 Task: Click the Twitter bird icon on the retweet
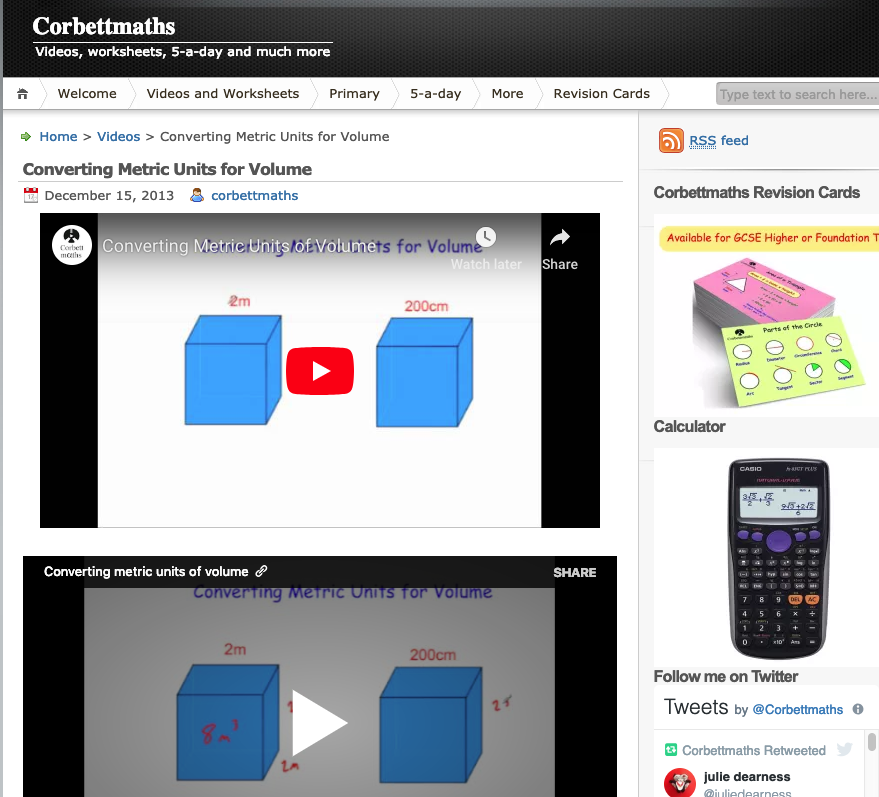845,749
